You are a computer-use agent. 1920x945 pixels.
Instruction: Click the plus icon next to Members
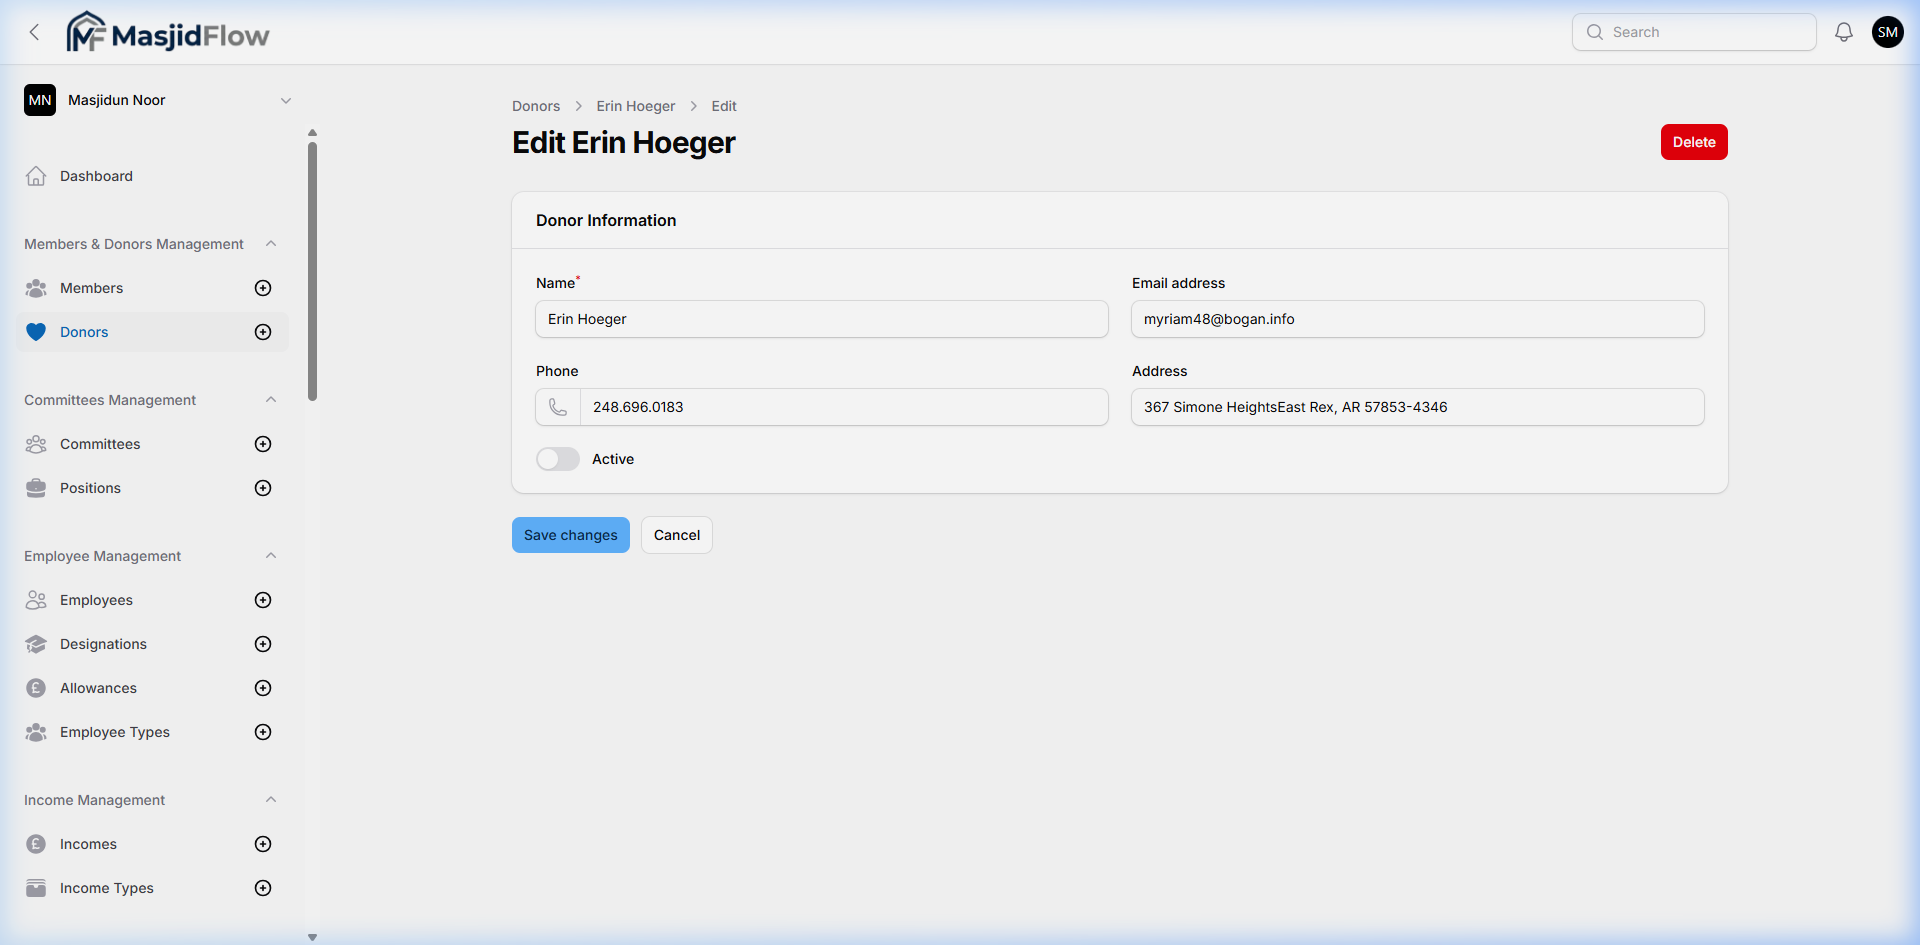[x=262, y=287]
